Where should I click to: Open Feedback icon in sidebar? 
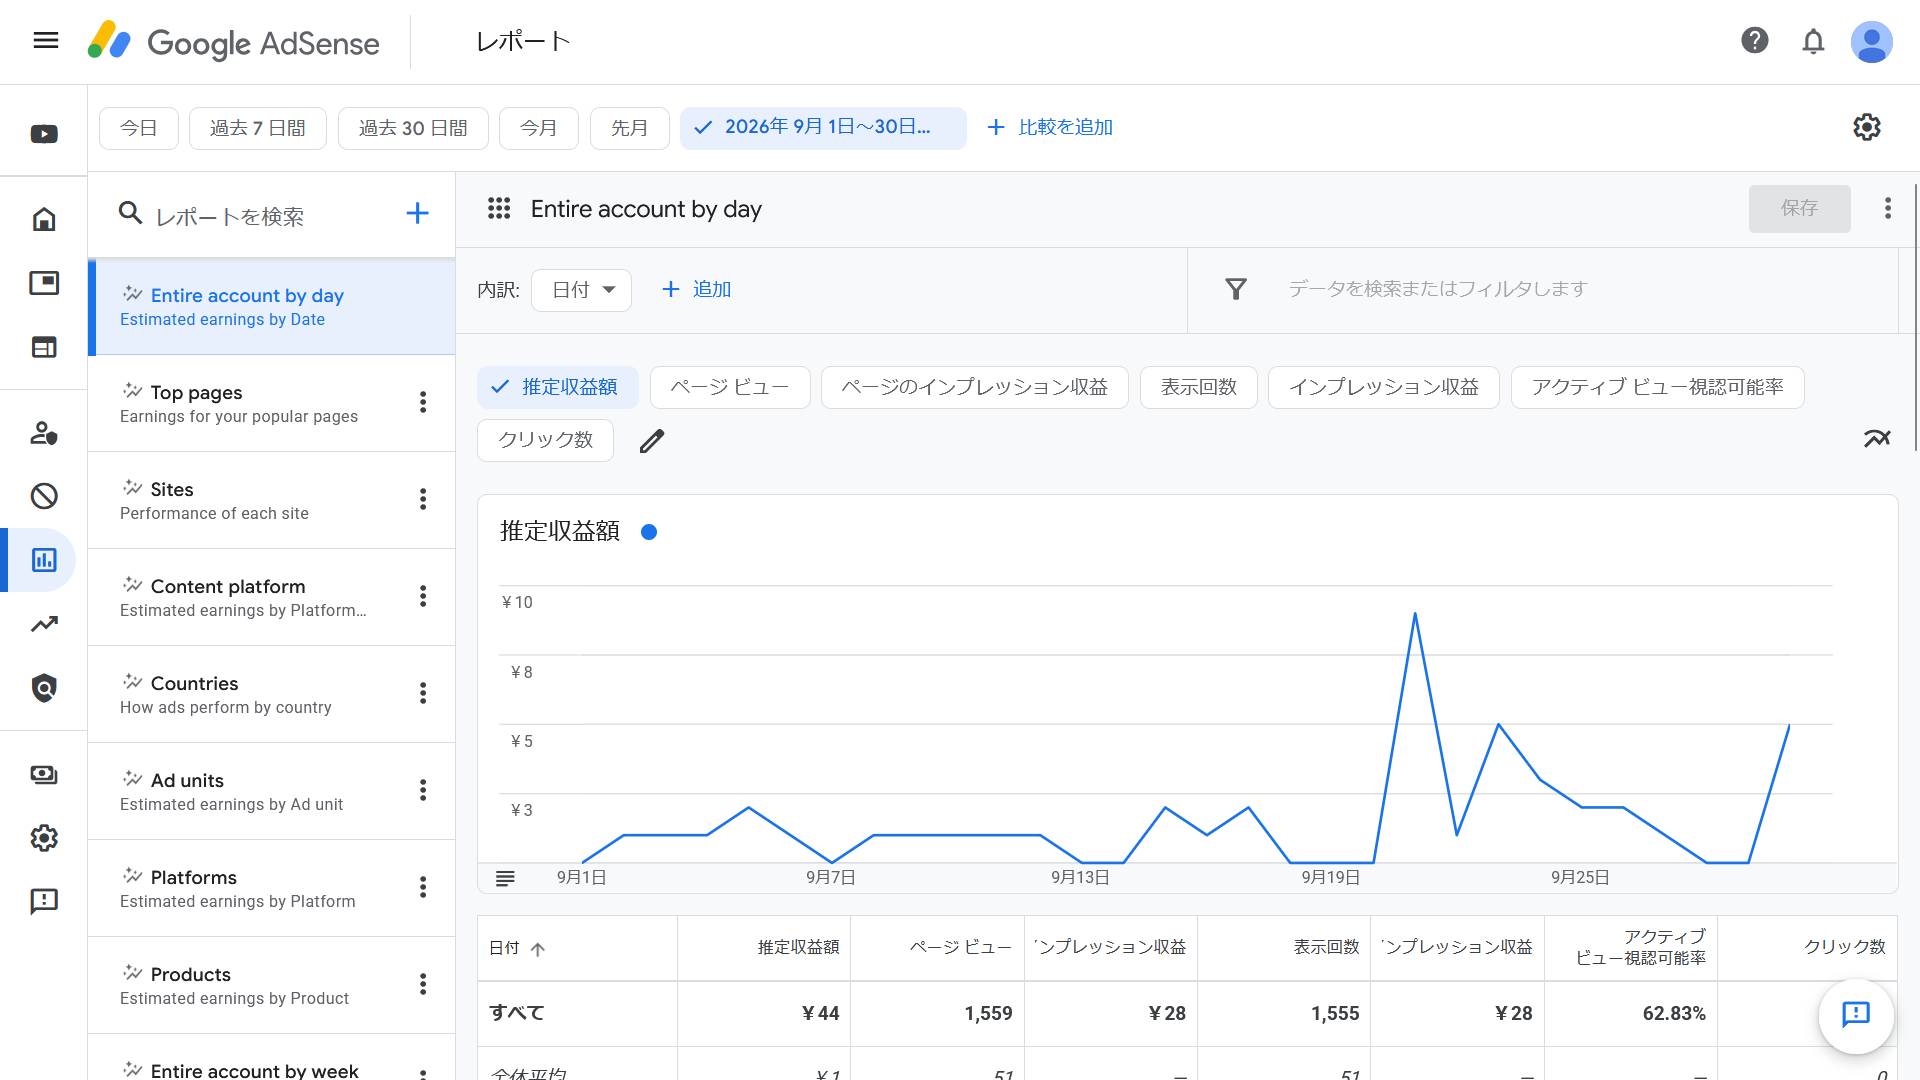click(44, 902)
